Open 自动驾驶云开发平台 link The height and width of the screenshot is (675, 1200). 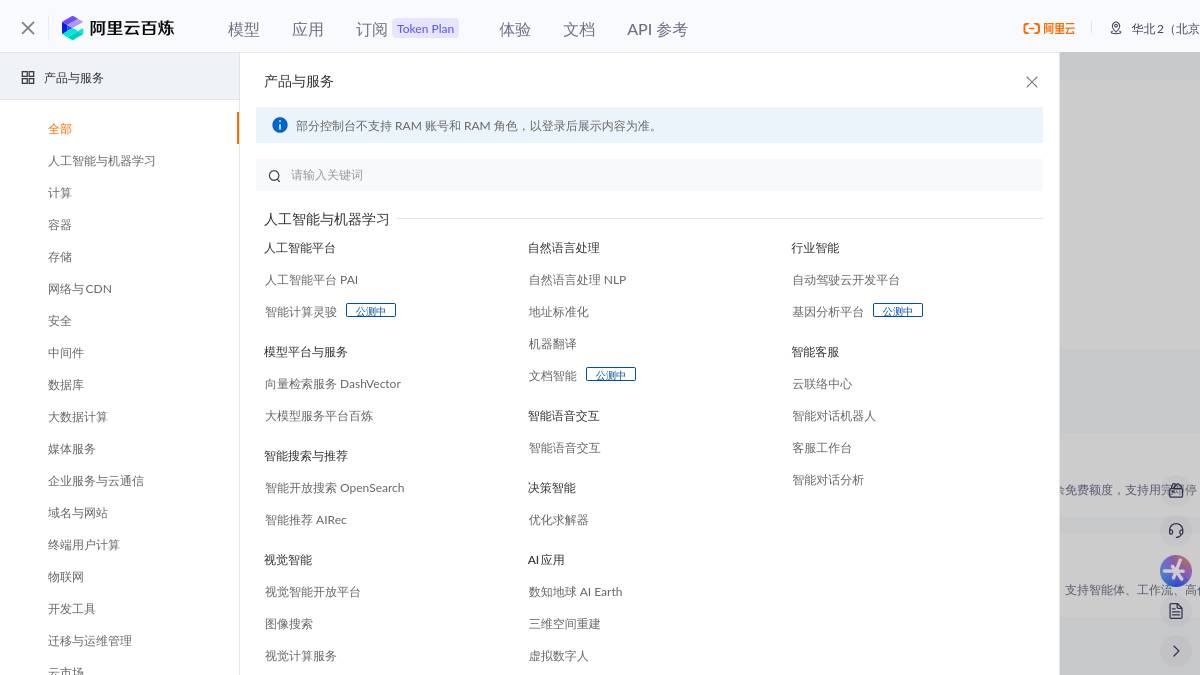[x=846, y=280]
